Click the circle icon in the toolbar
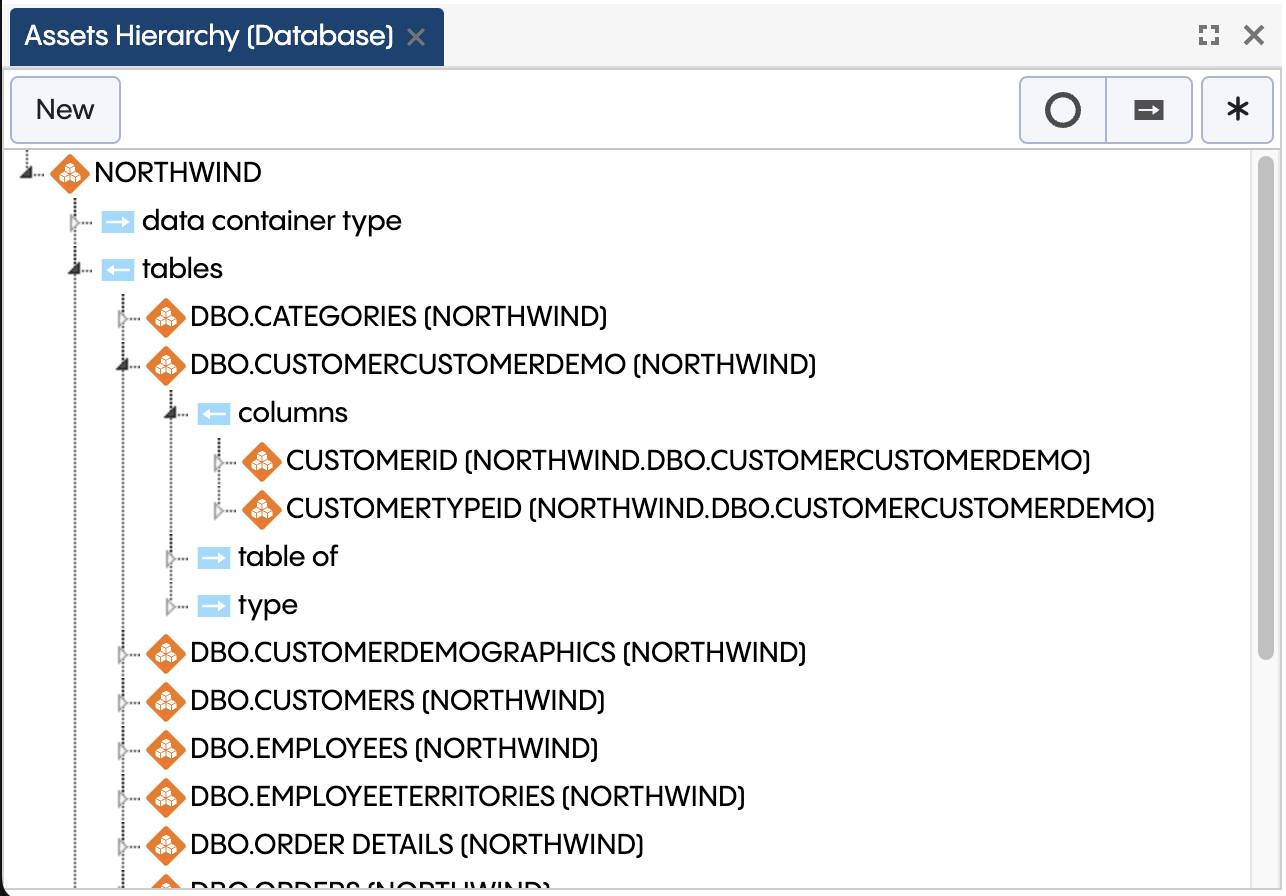The height and width of the screenshot is (896, 1286). [x=1062, y=110]
